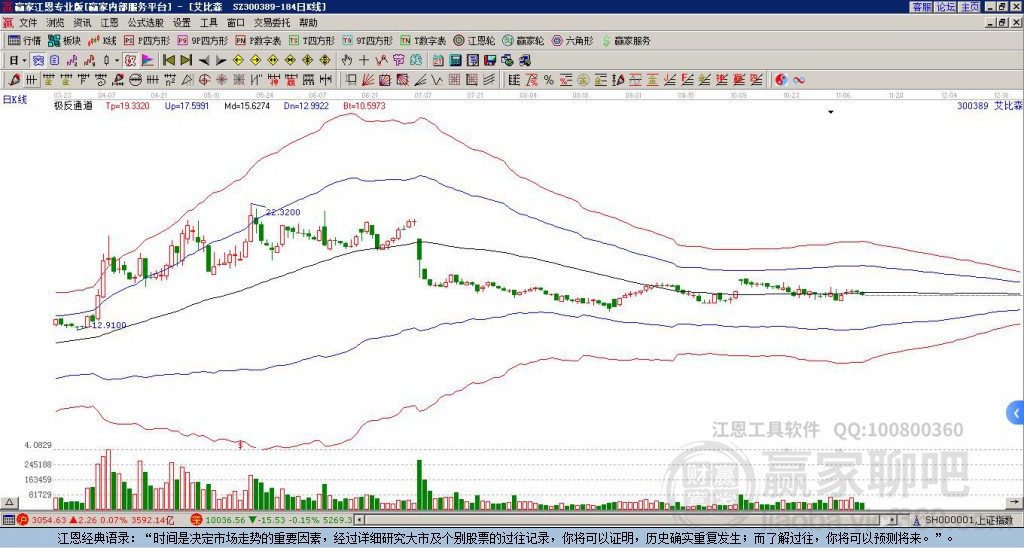Open the 交易委托 menu
The height and width of the screenshot is (548, 1024).
point(272,23)
